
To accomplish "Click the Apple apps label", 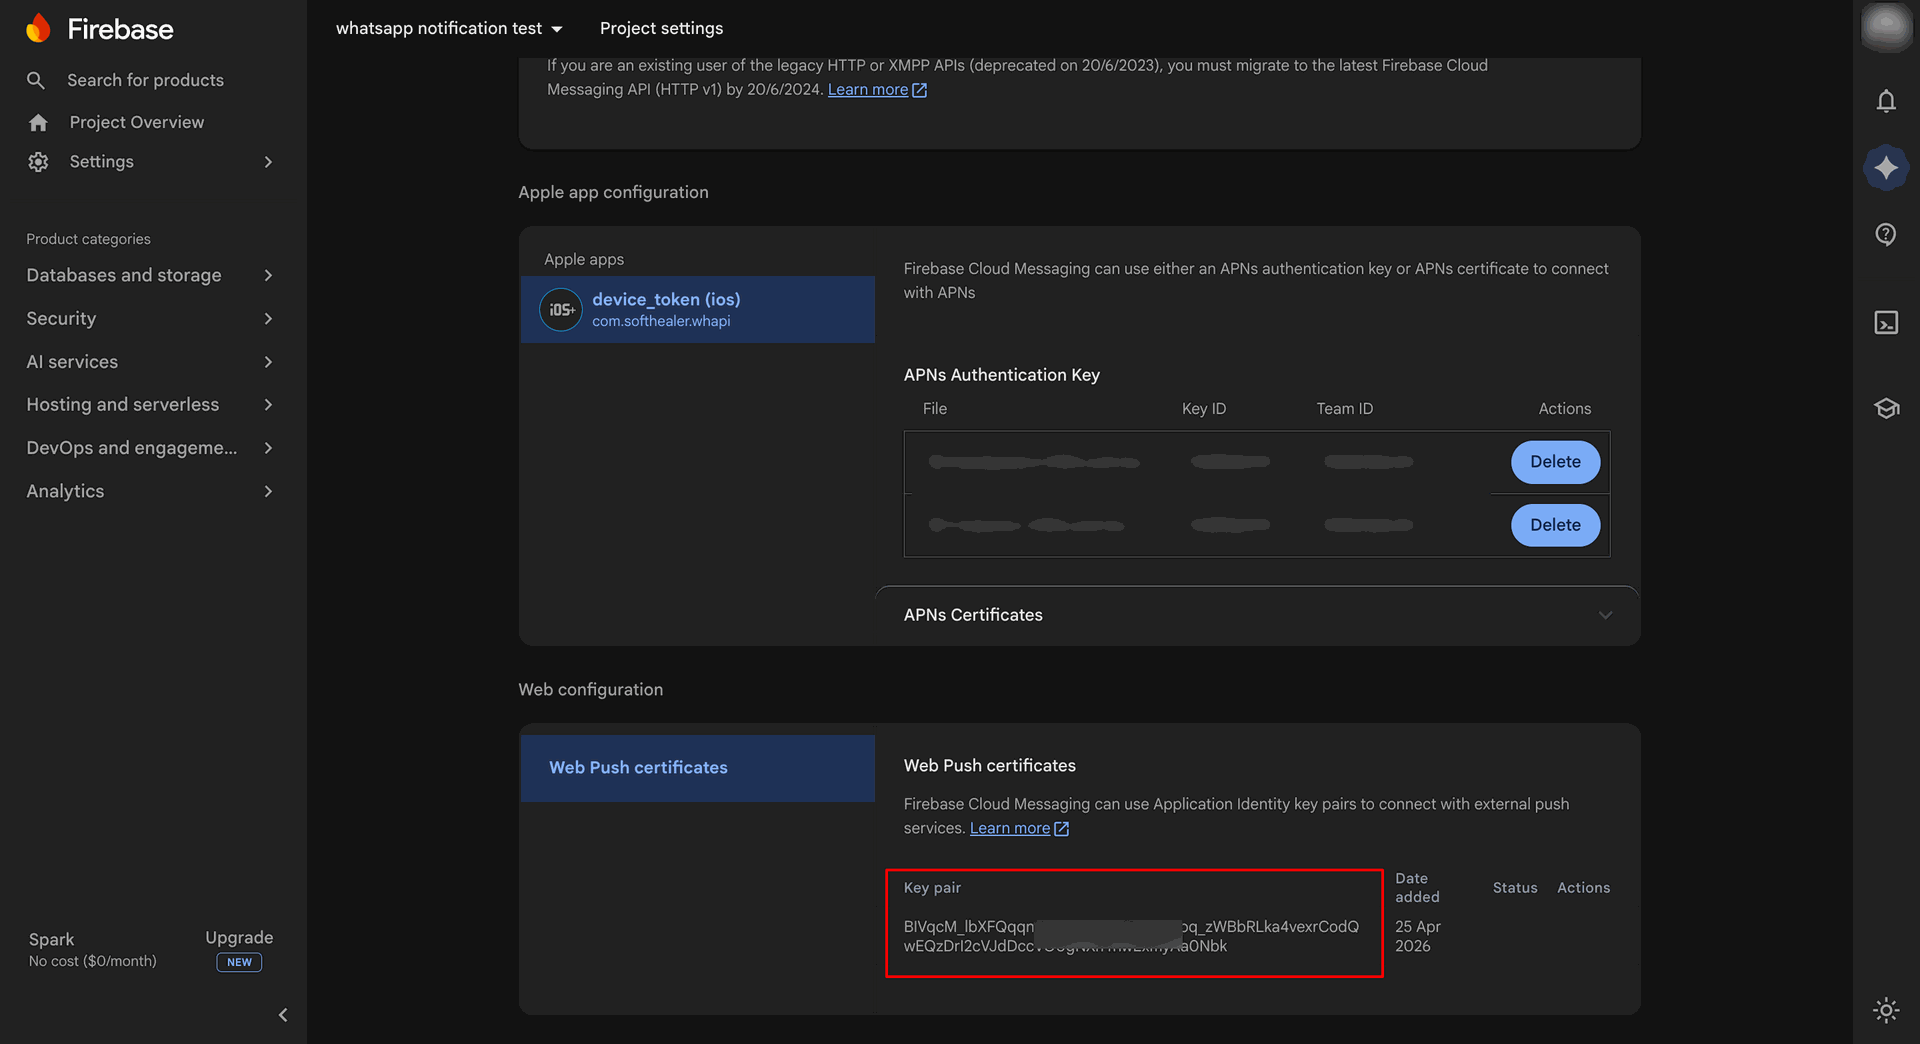I will coord(584,260).
